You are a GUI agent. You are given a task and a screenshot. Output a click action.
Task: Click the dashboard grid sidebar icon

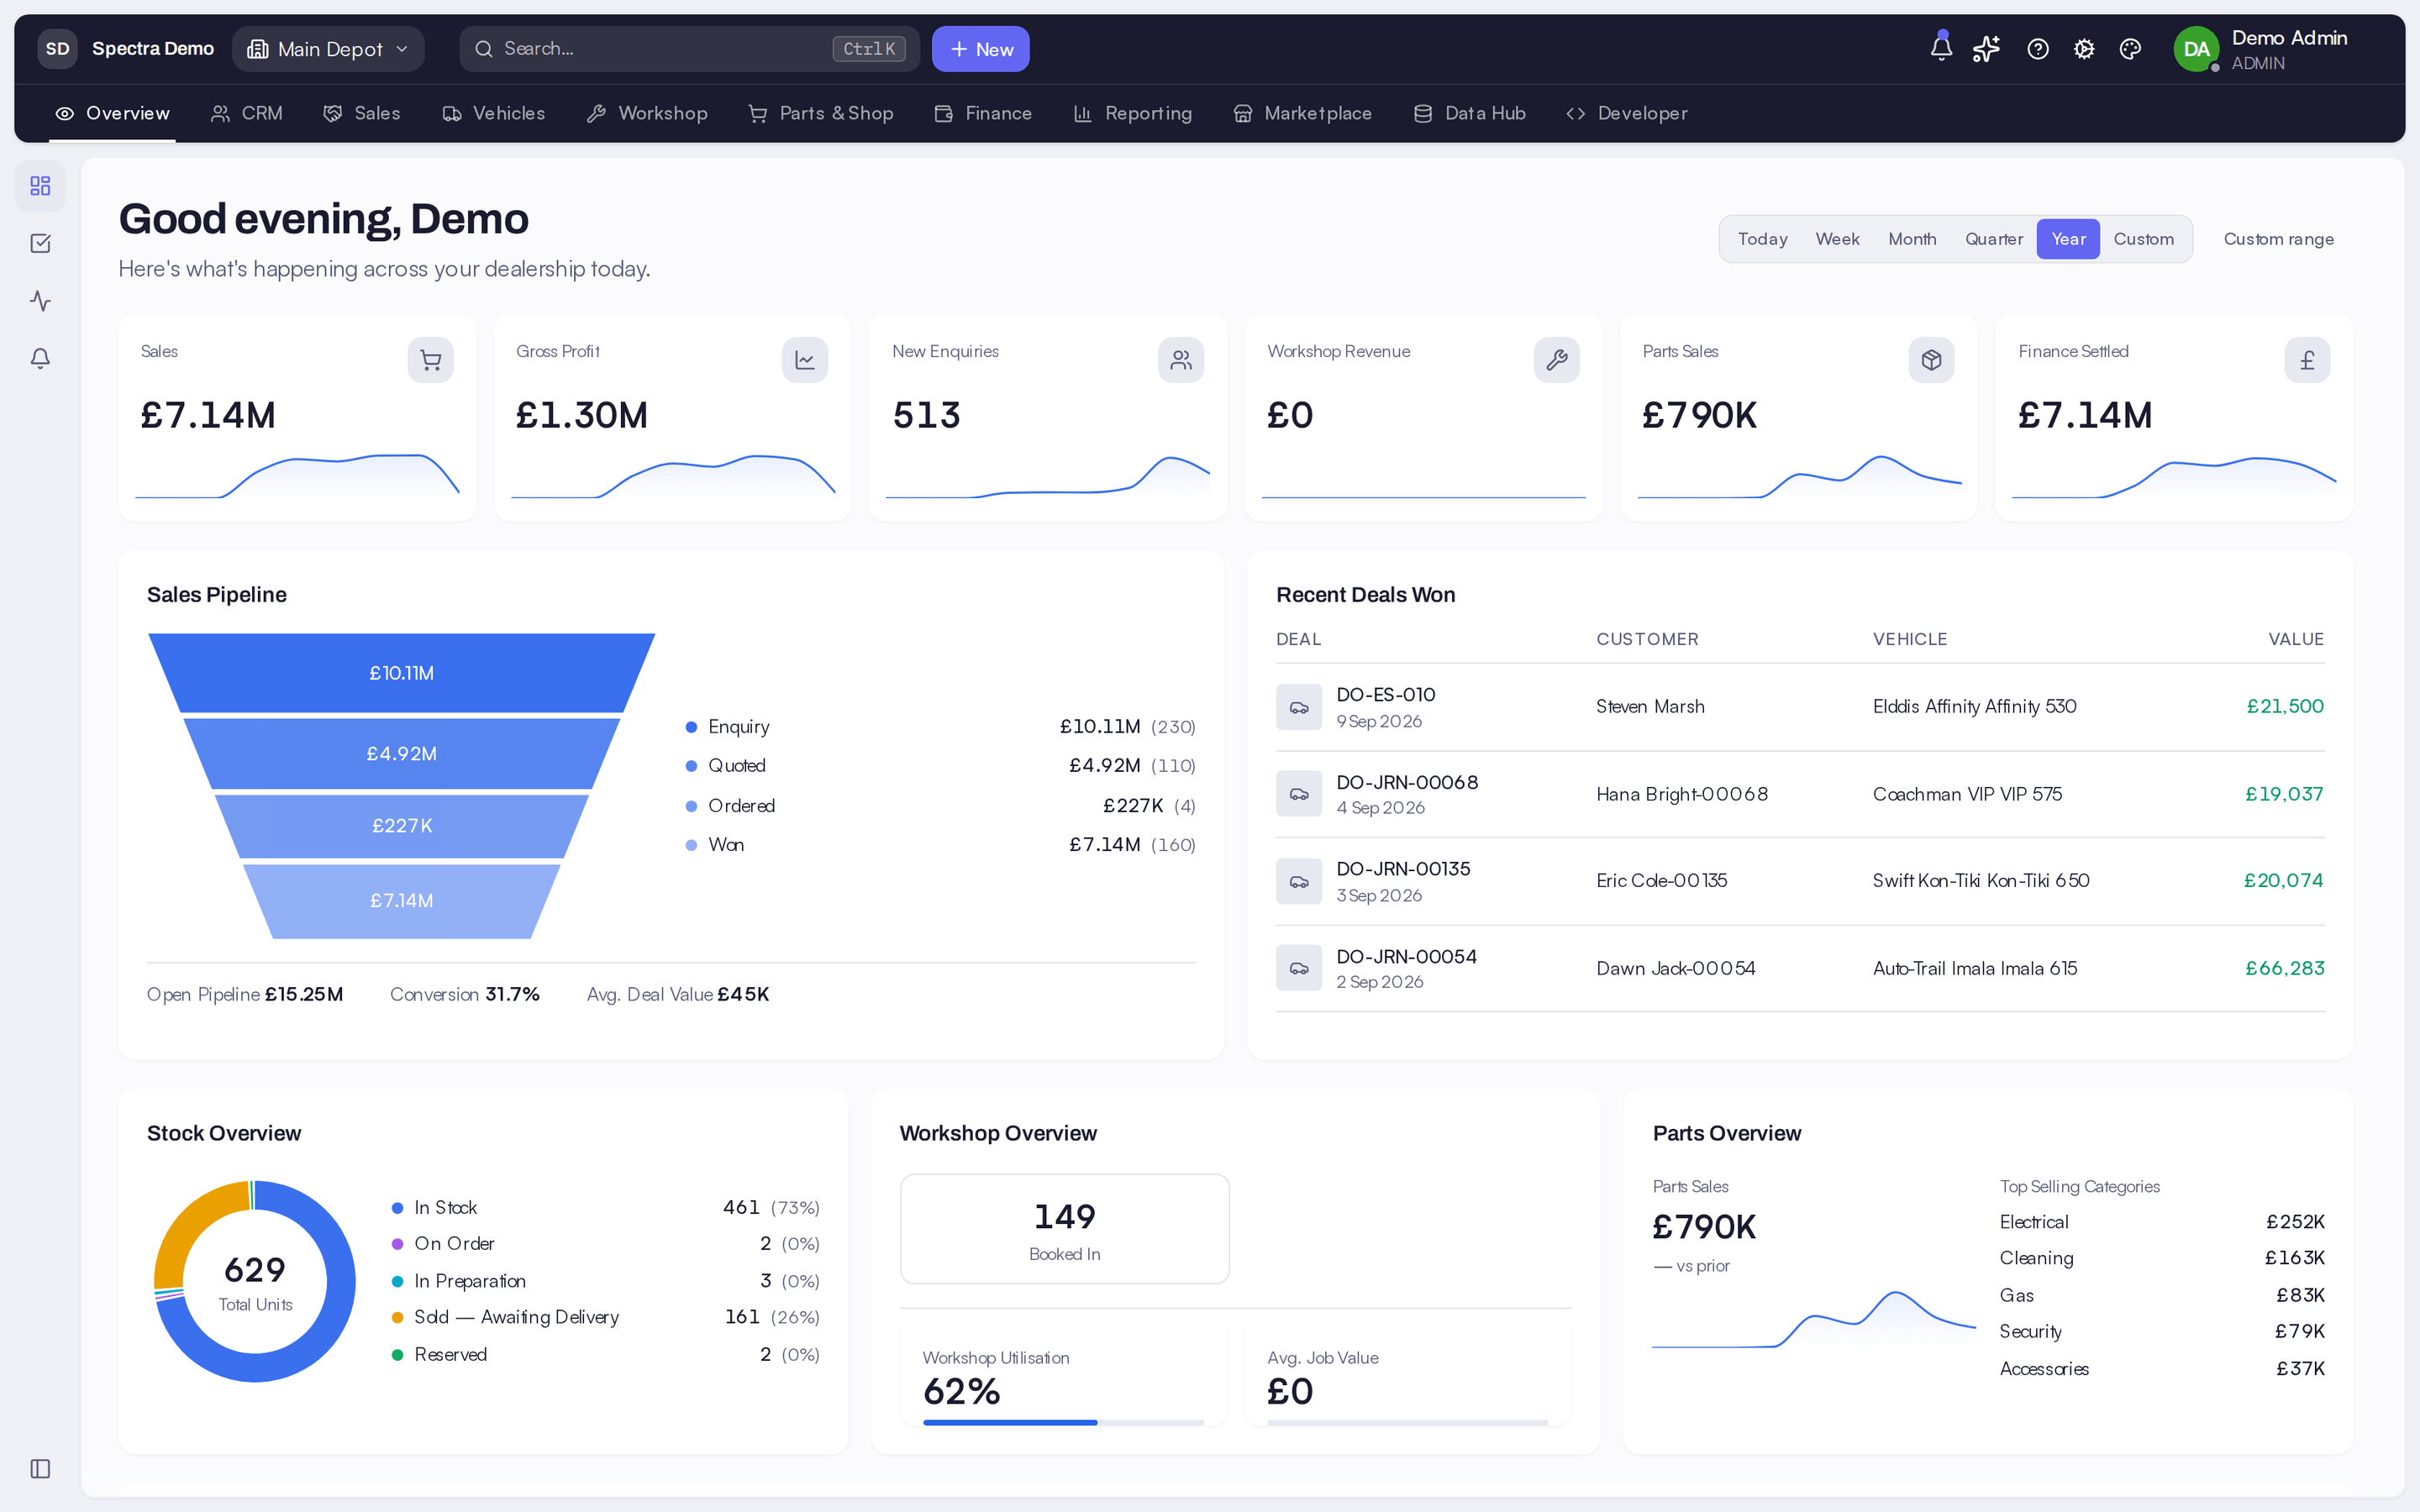coord(40,186)
